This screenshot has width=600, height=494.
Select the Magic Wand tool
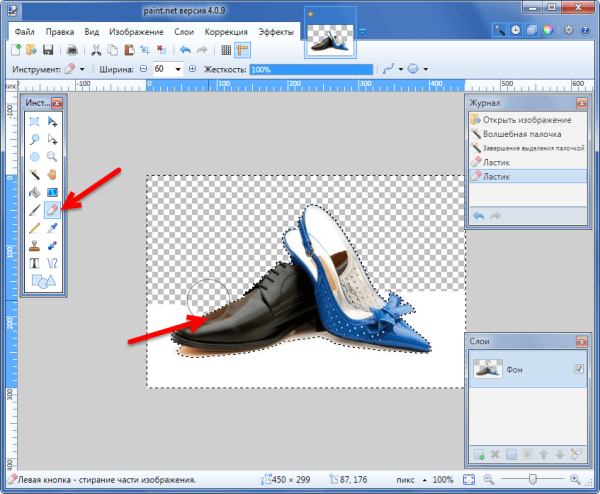click(35, 175)
